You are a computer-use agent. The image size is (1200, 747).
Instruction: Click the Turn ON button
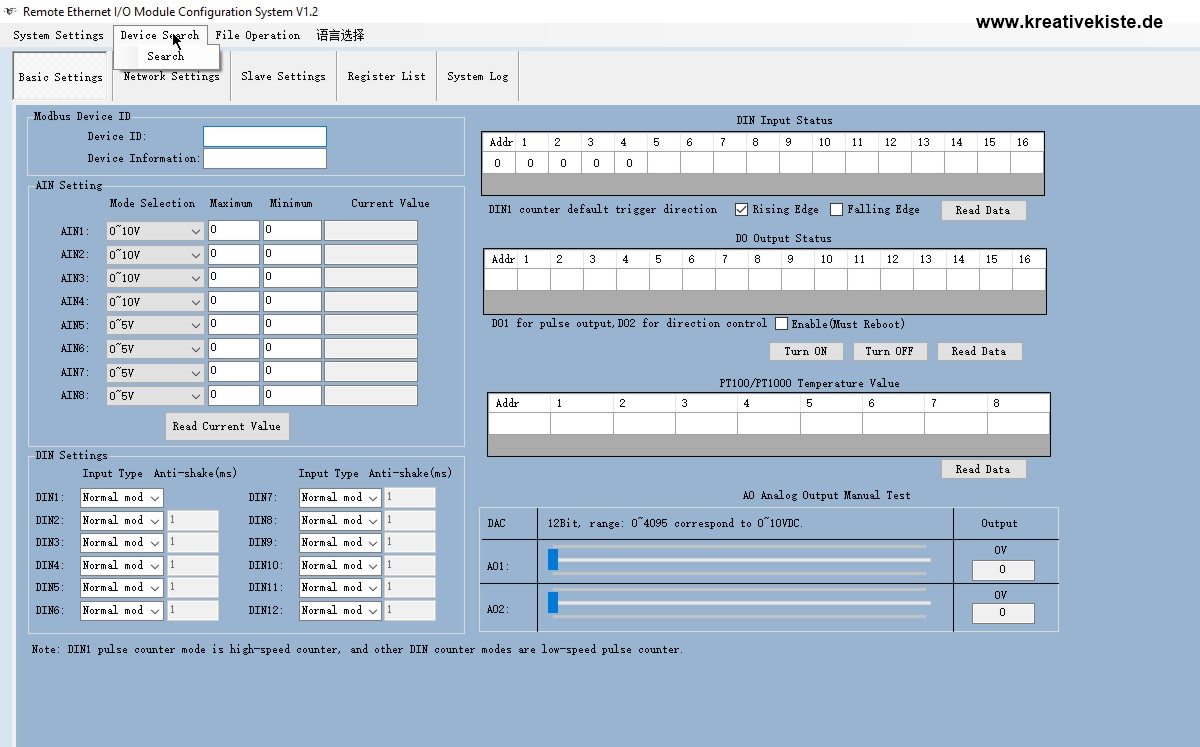[806, 352]
